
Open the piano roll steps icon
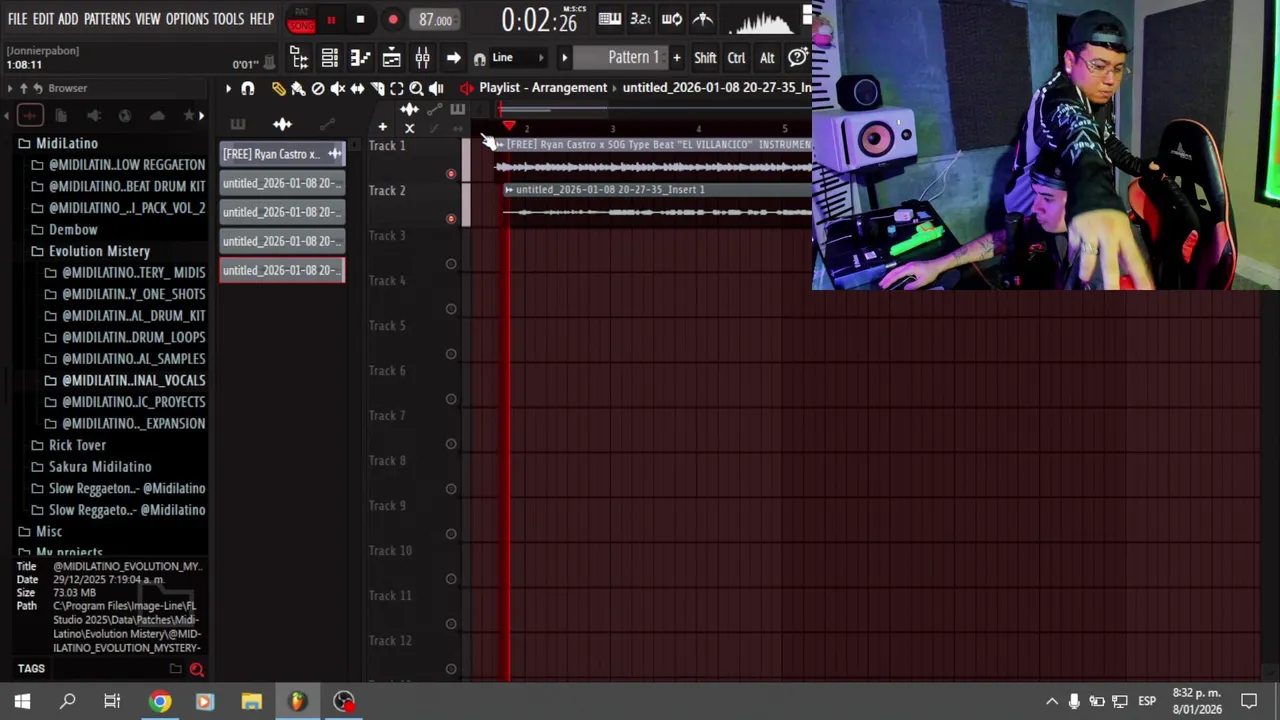pos(360,58)
